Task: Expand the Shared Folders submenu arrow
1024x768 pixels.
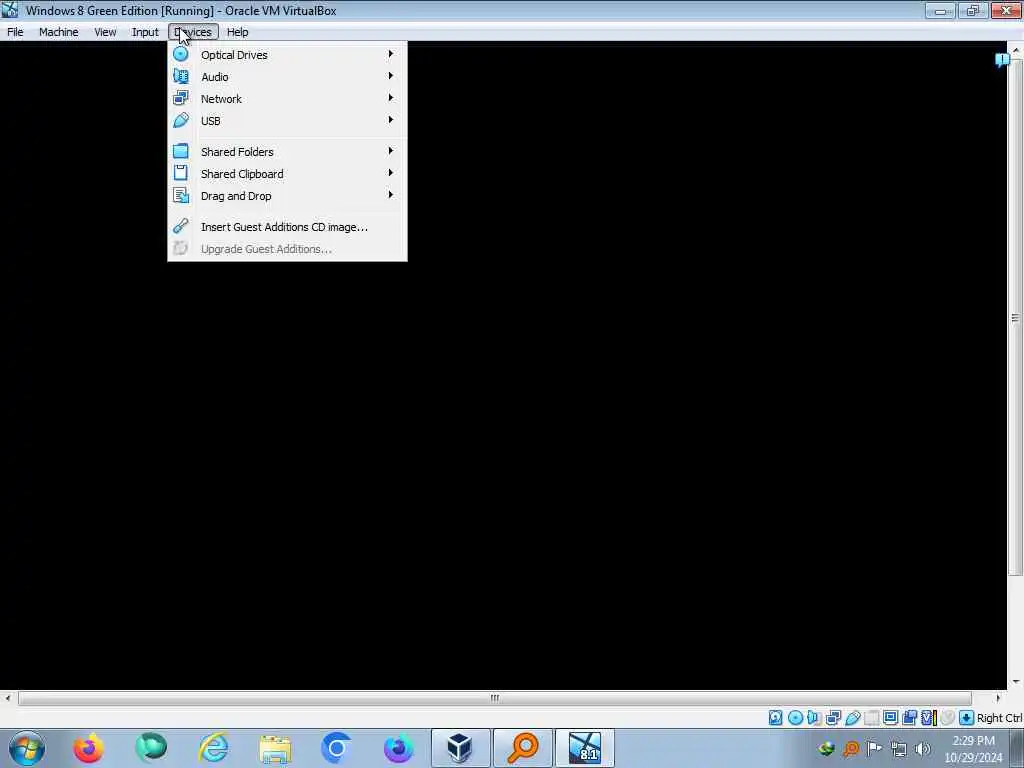Action: (391, 151)
